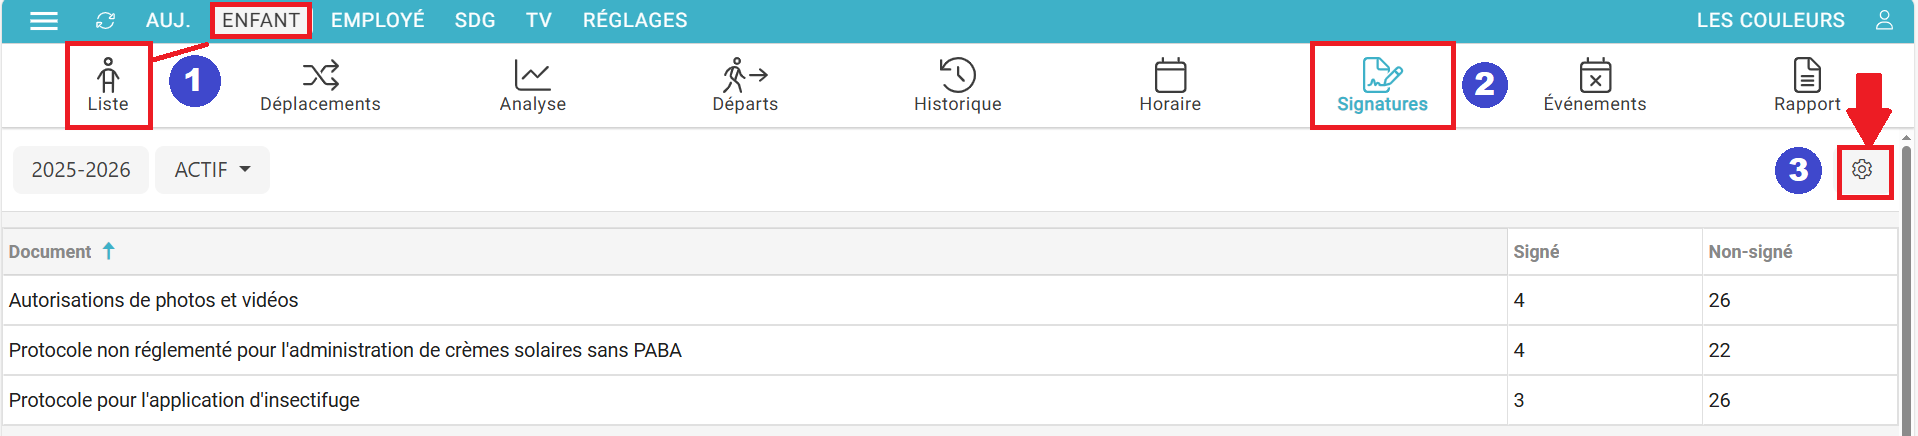Open Autorisations de photos et vidéos row
Screen dimensions: 1918x436
pyautogui.click(x=154, y=300)
